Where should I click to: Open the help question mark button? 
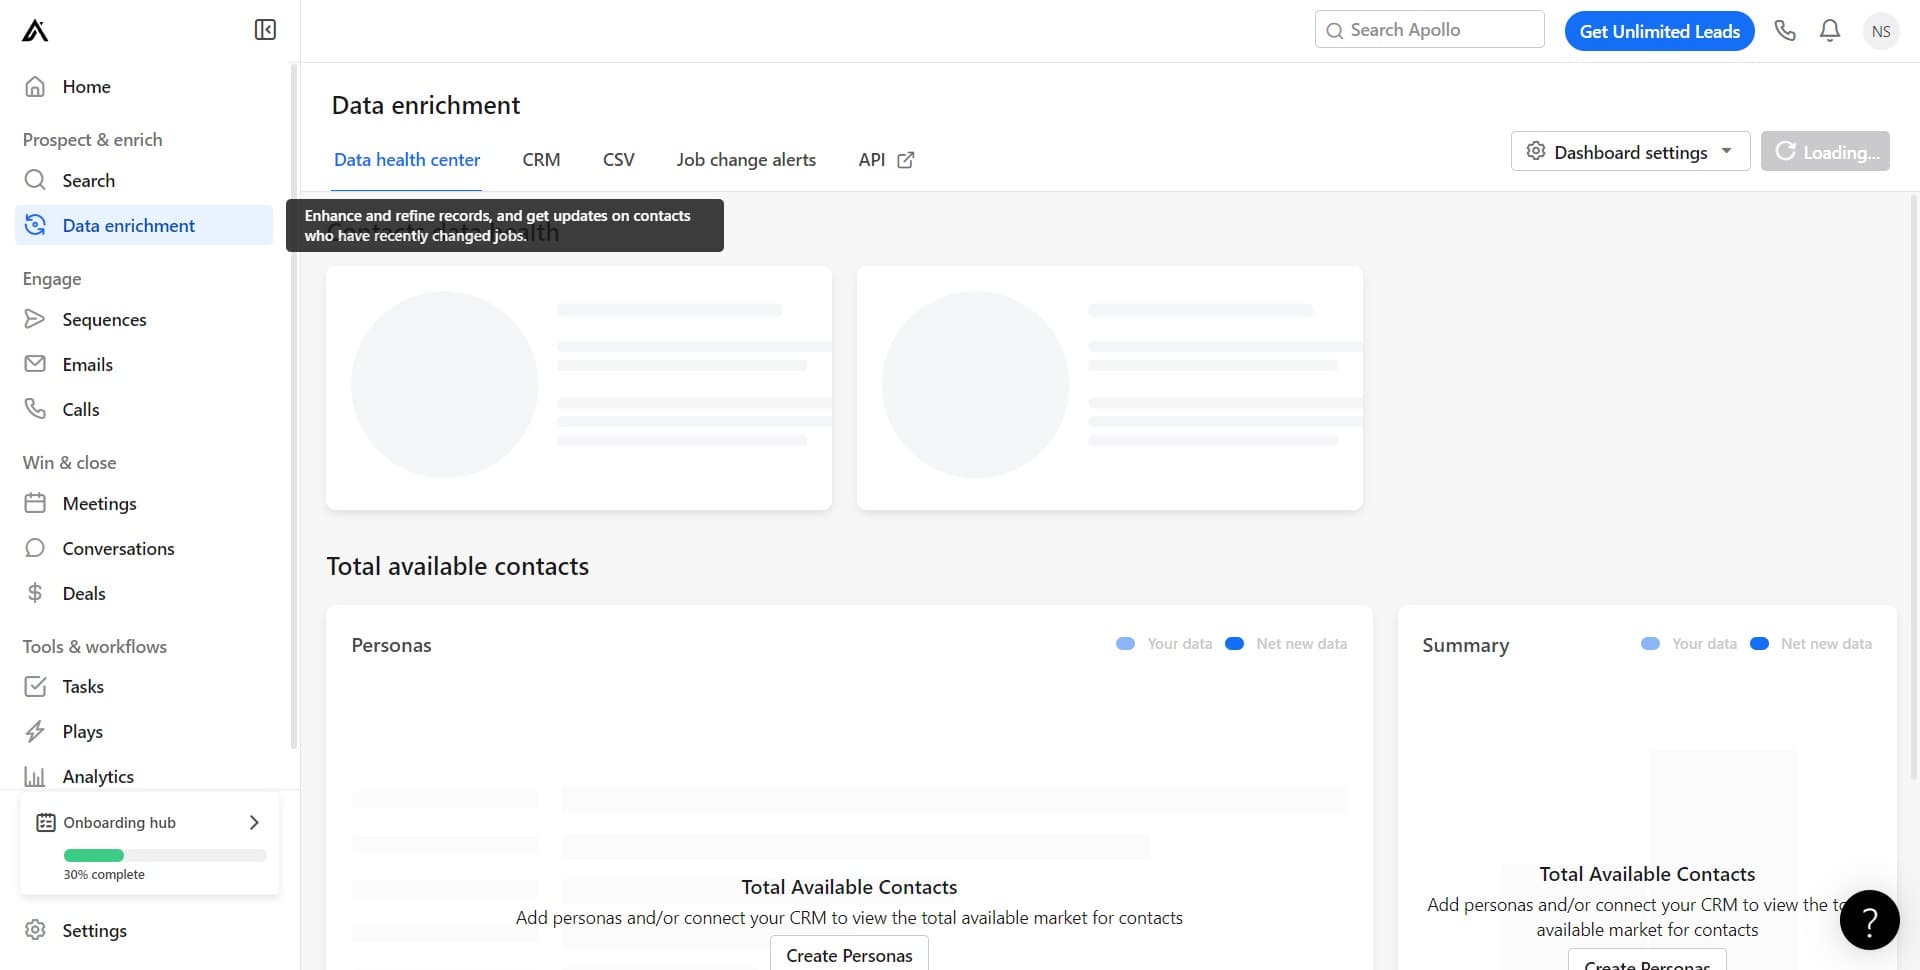(x=1868, y=919)
